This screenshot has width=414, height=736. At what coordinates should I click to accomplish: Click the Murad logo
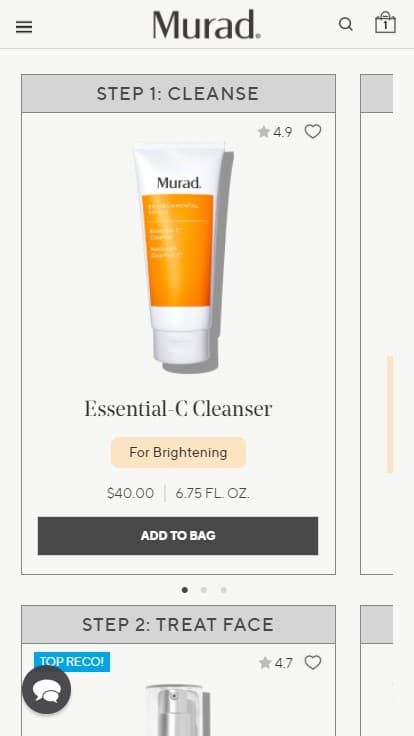click(x=207, y=24)
